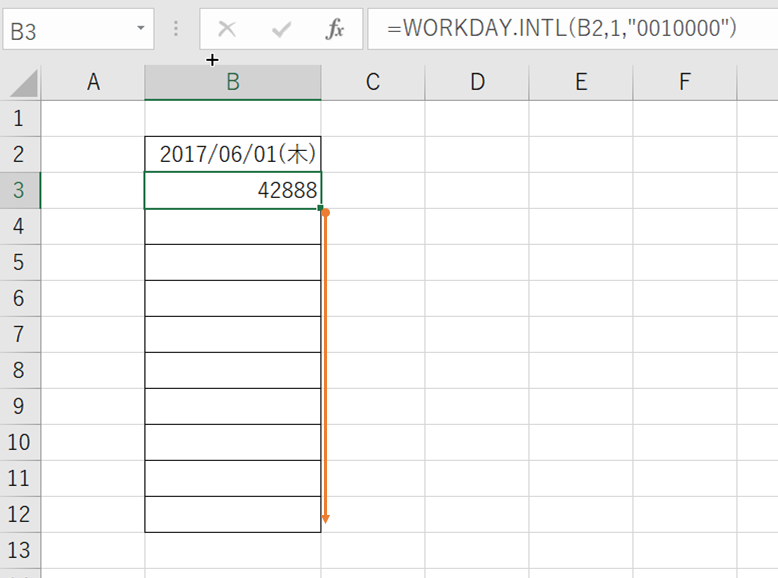Select row 10 header
Screen dimensions: 778x578
pyautogui.click(x=20, y=442)
